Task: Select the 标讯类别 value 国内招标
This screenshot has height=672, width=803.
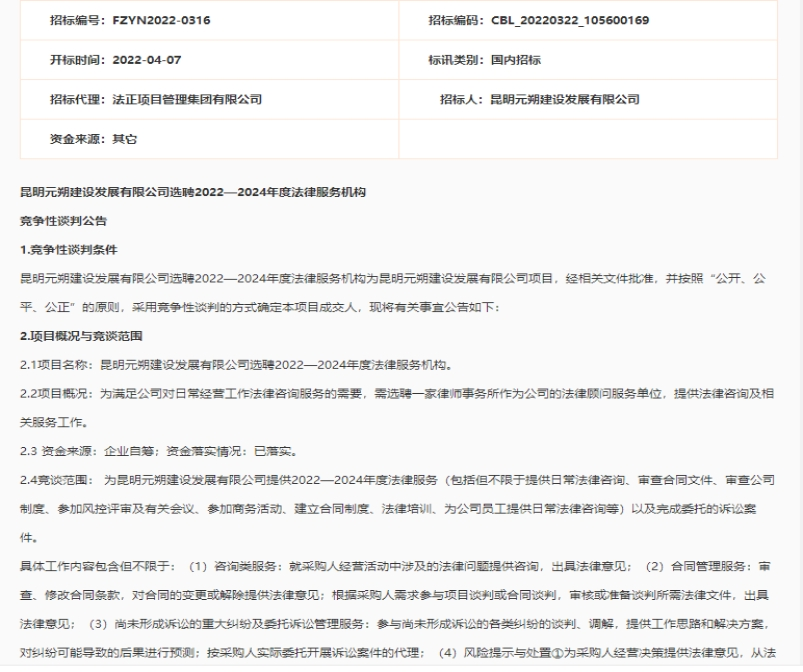Action: 515,60
